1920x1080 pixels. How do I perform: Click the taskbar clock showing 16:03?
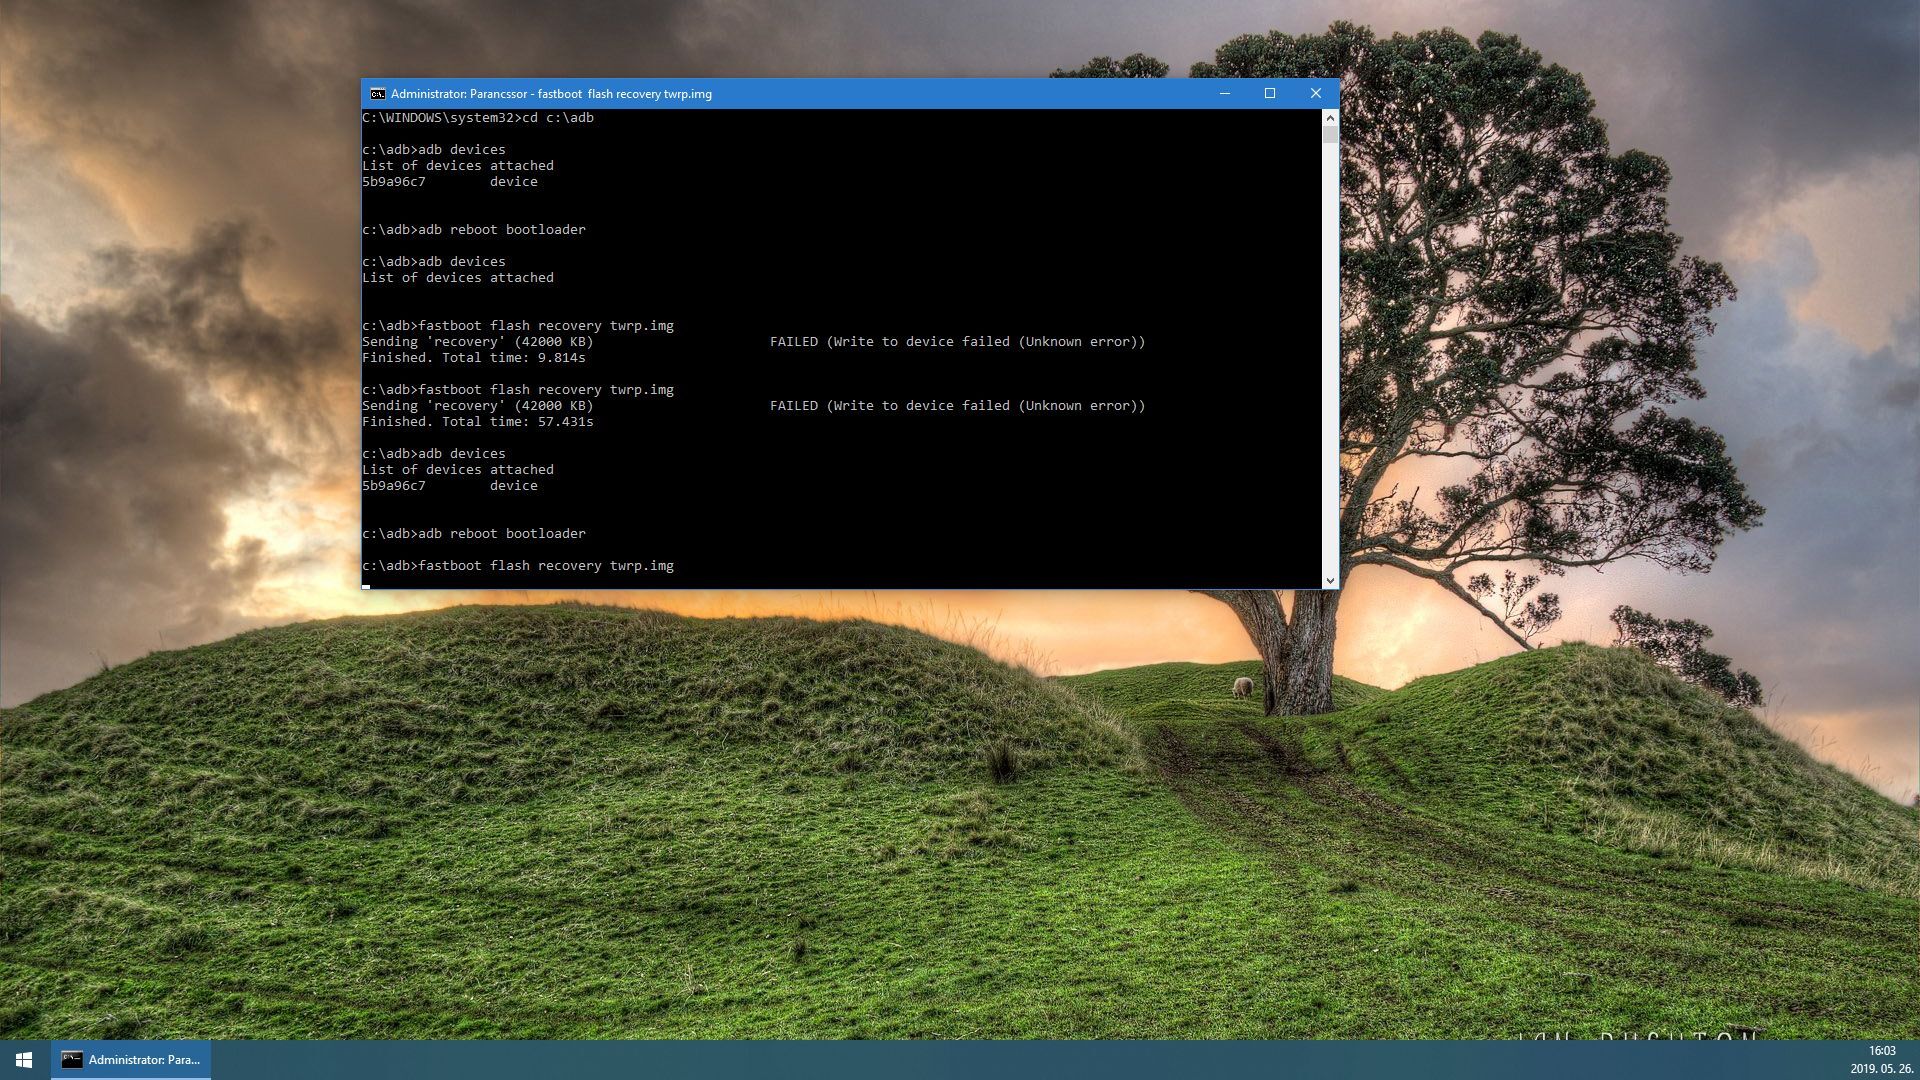coord(1882,1051)
